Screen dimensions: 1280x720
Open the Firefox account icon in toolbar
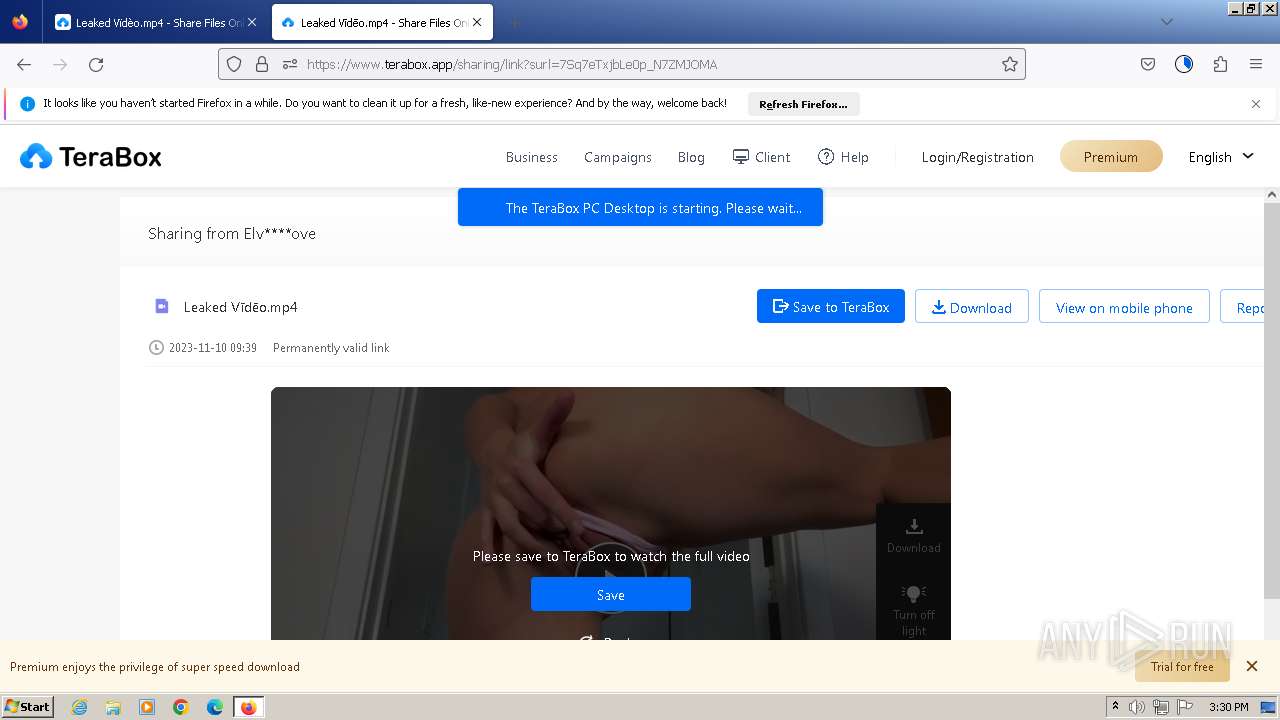[x=1184, y=64]
